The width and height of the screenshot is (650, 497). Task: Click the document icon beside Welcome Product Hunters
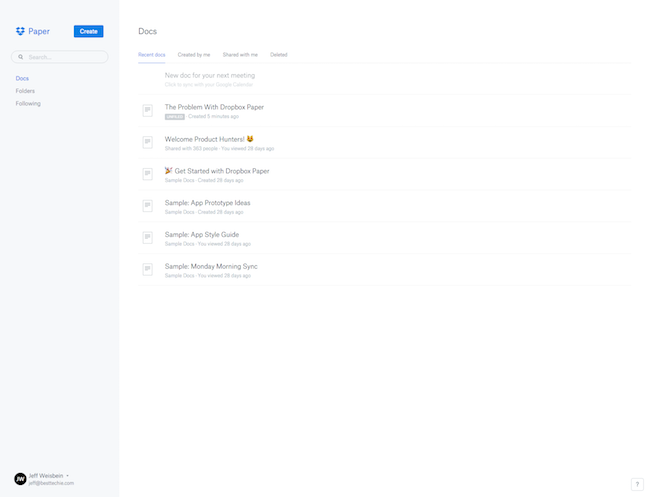tap(147, 142)
